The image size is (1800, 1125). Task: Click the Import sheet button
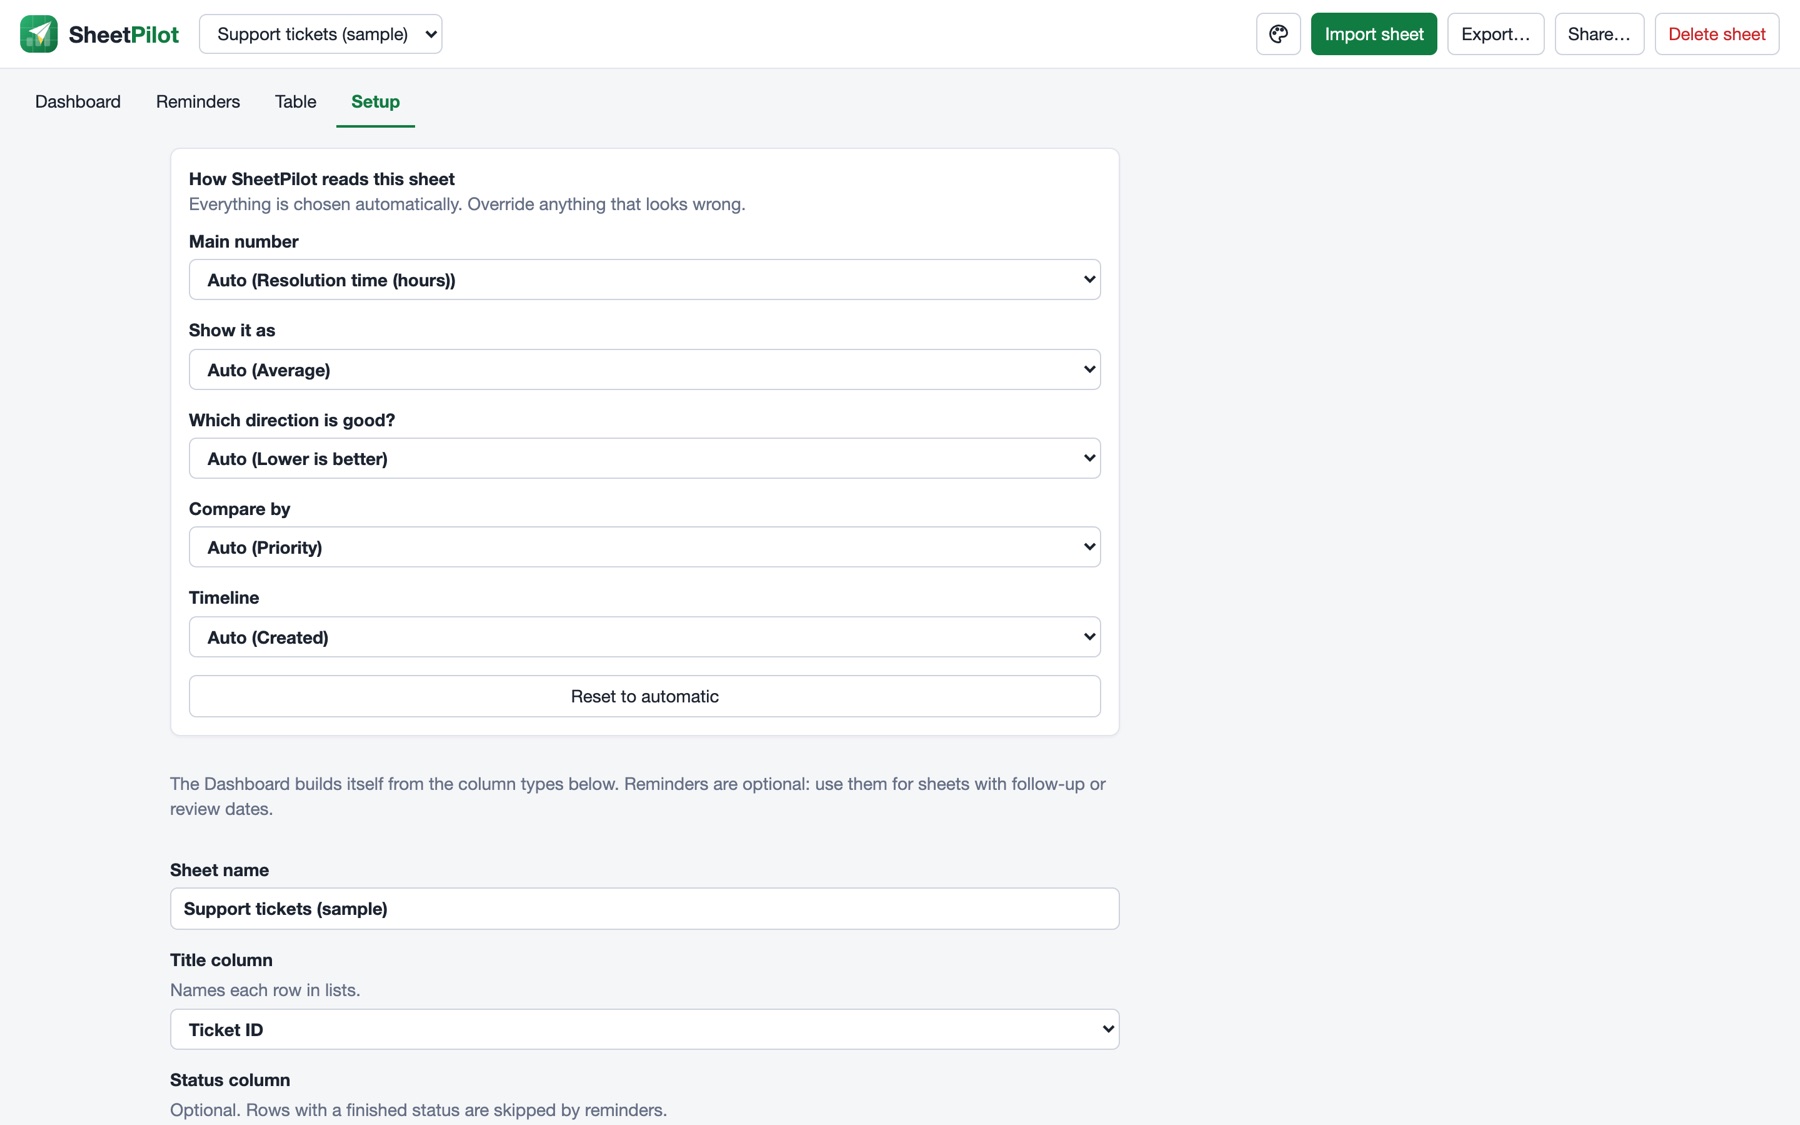point(1374,34)
